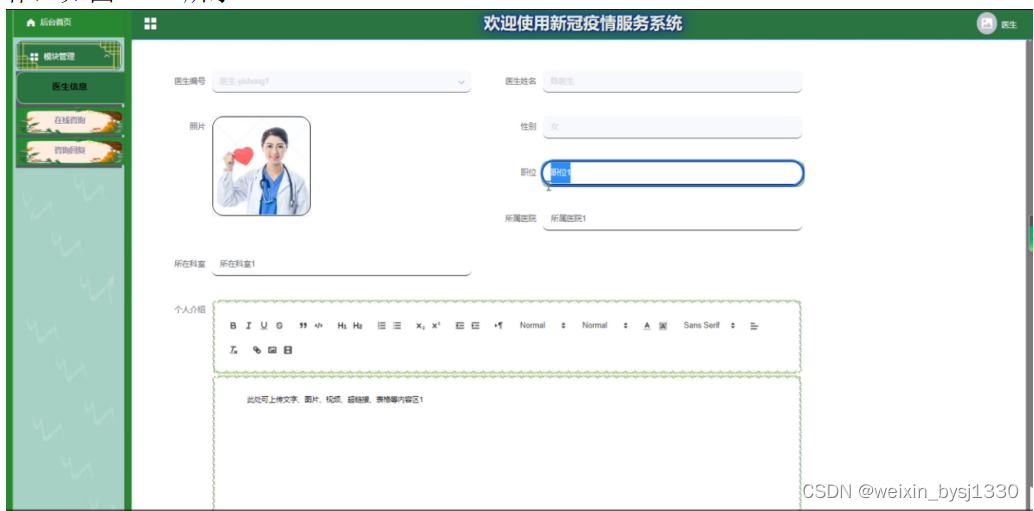This screenshot has height=511, width=1034.
Task: Click the 所在科室 input field
Action: click(342, 264)
